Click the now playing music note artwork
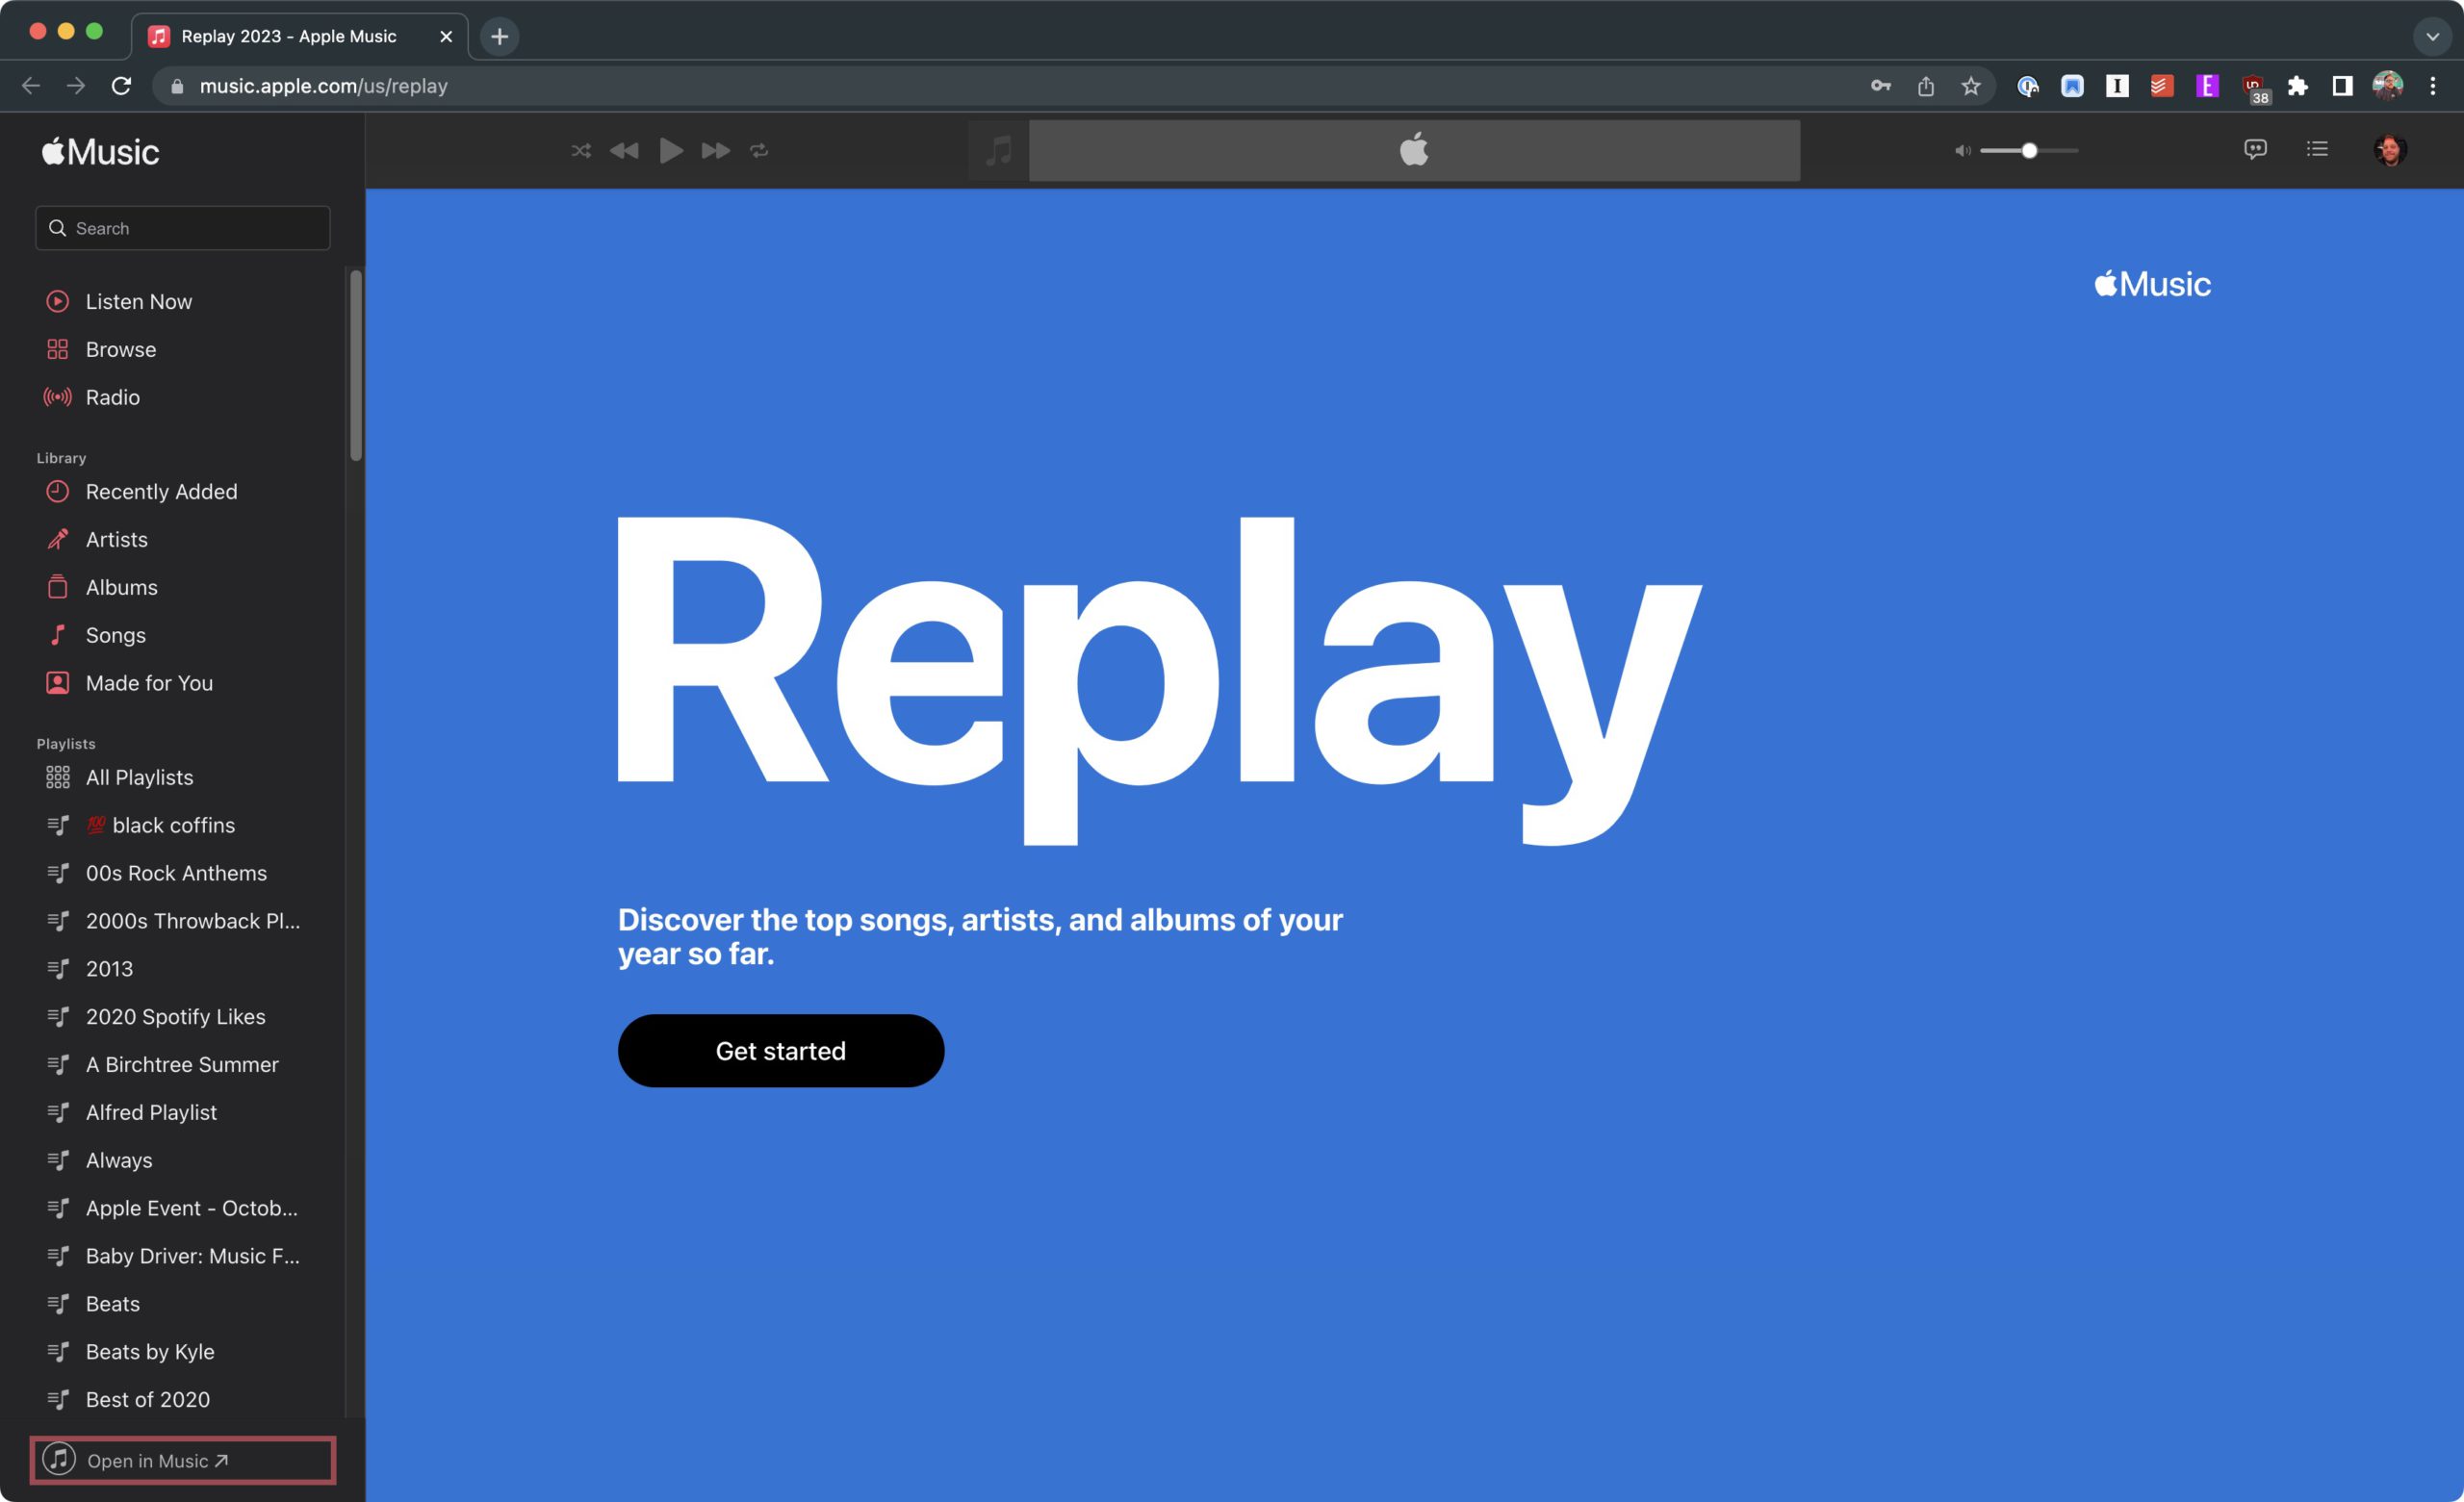 click(x=998, y=151)
